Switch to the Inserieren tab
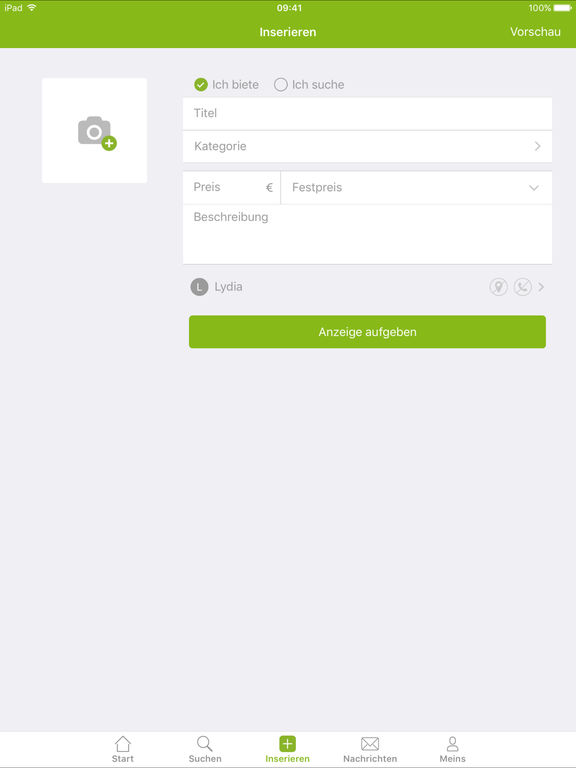This screenshot has height=768, width=576. [288, 749]
